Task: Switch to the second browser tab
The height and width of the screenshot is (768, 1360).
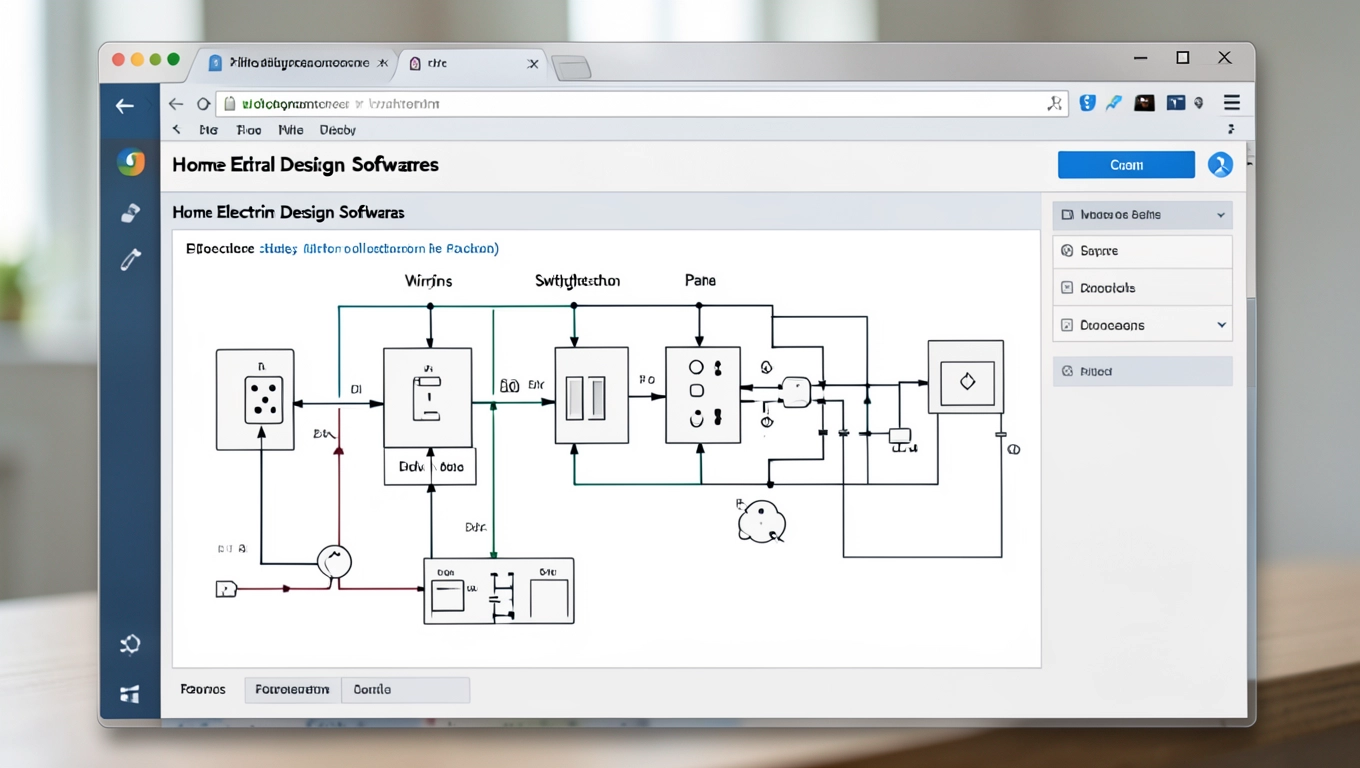Action: (x=470, y=63)
